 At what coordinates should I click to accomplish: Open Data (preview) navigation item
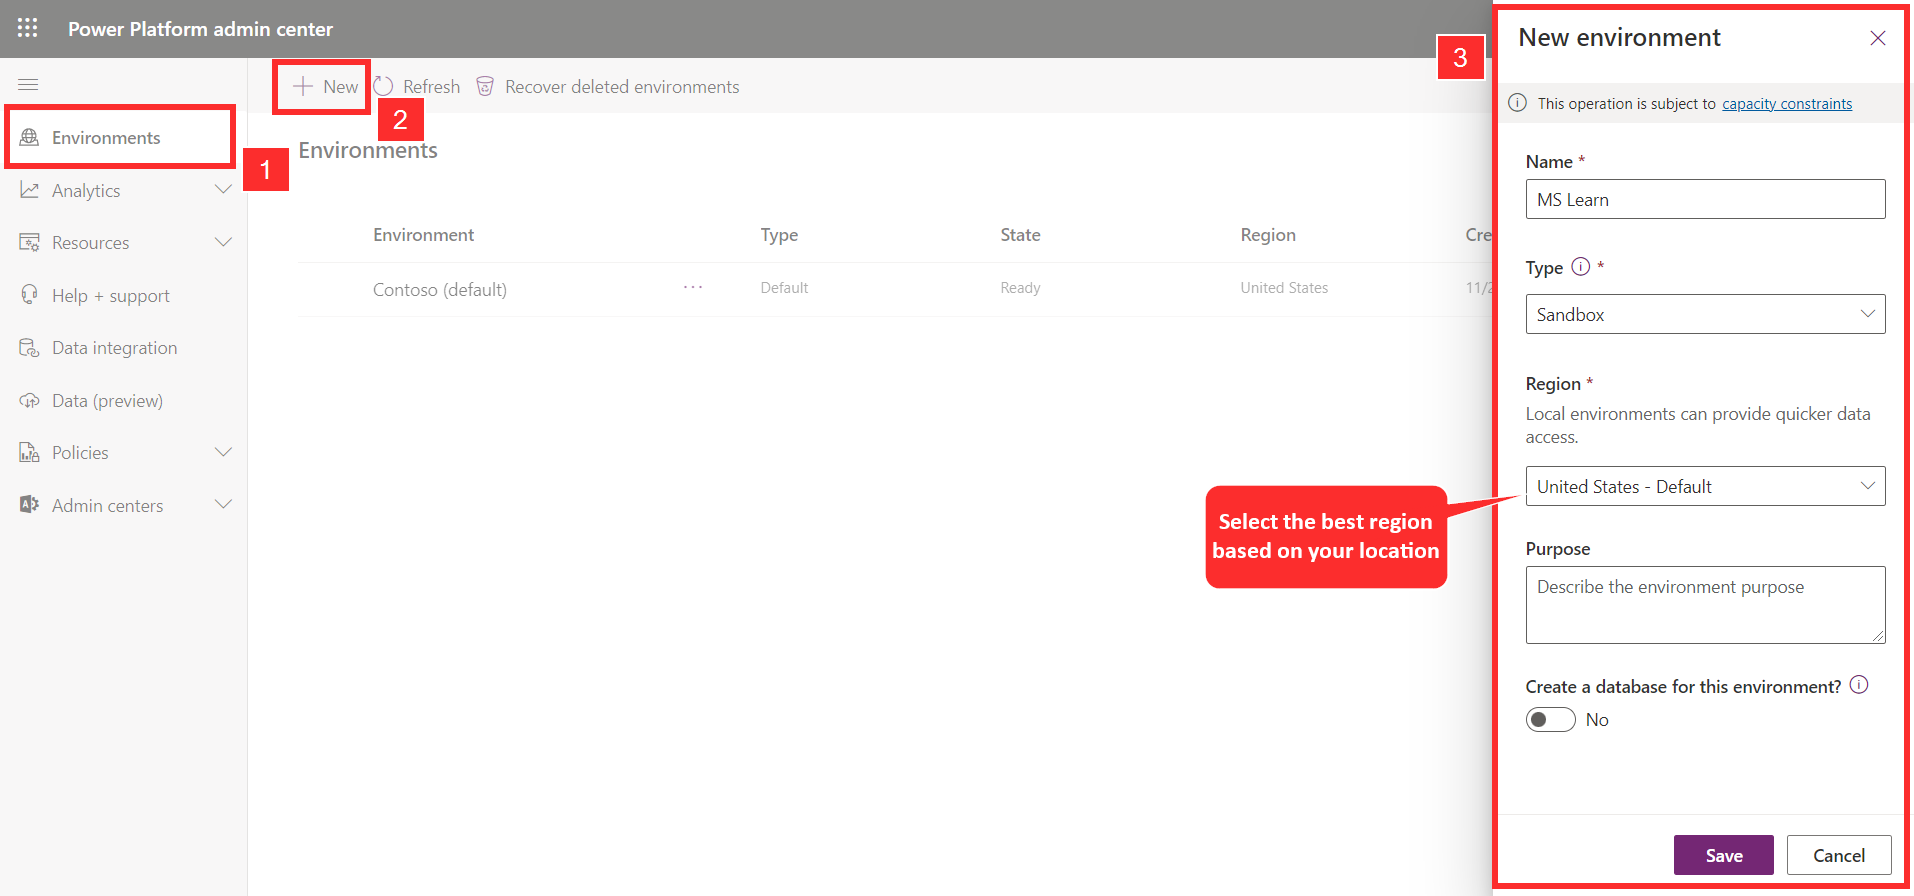[107, 400]
